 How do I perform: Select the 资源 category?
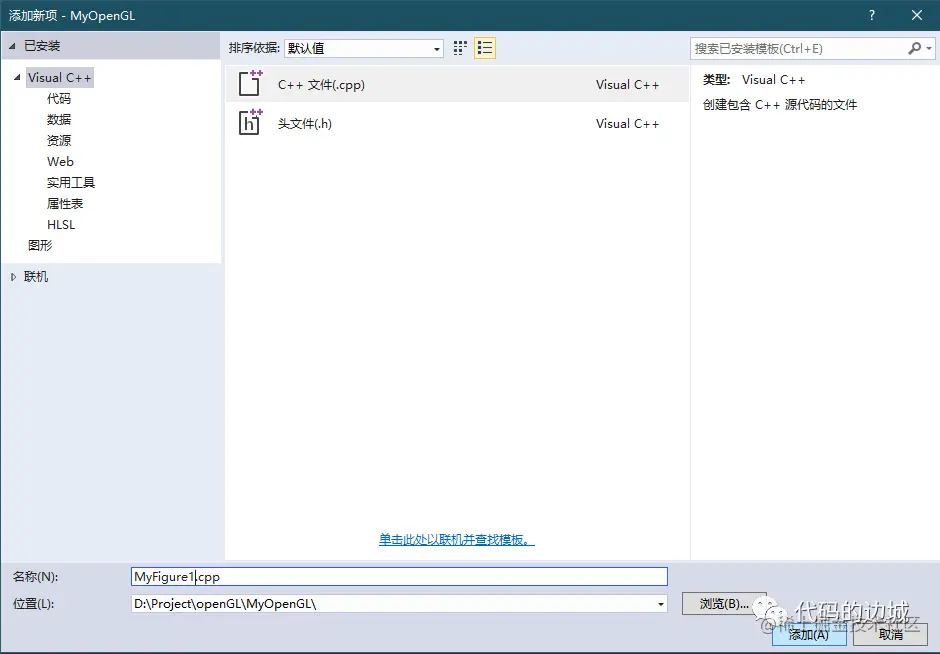[x=59, y=140]
